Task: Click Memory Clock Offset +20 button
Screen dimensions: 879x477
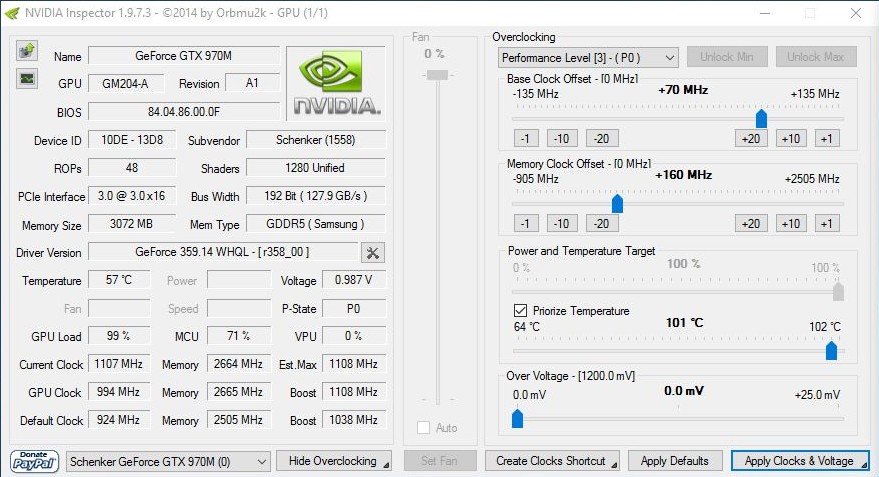Action: tap(751, 224)
